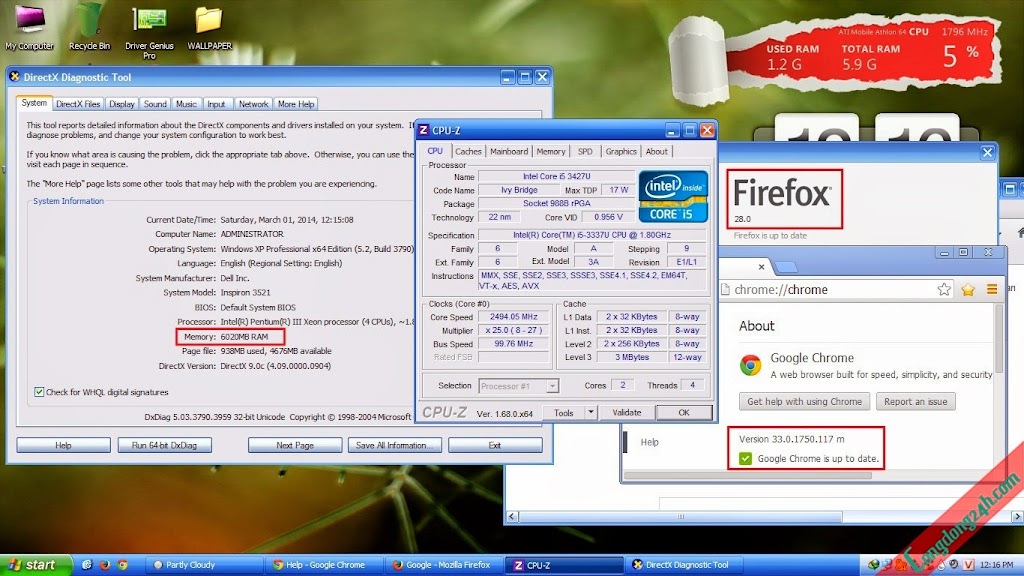Viewport: 1024px width, 576px height.
Task: Open the Music tab in DxDiag
Action: point(186,104)
